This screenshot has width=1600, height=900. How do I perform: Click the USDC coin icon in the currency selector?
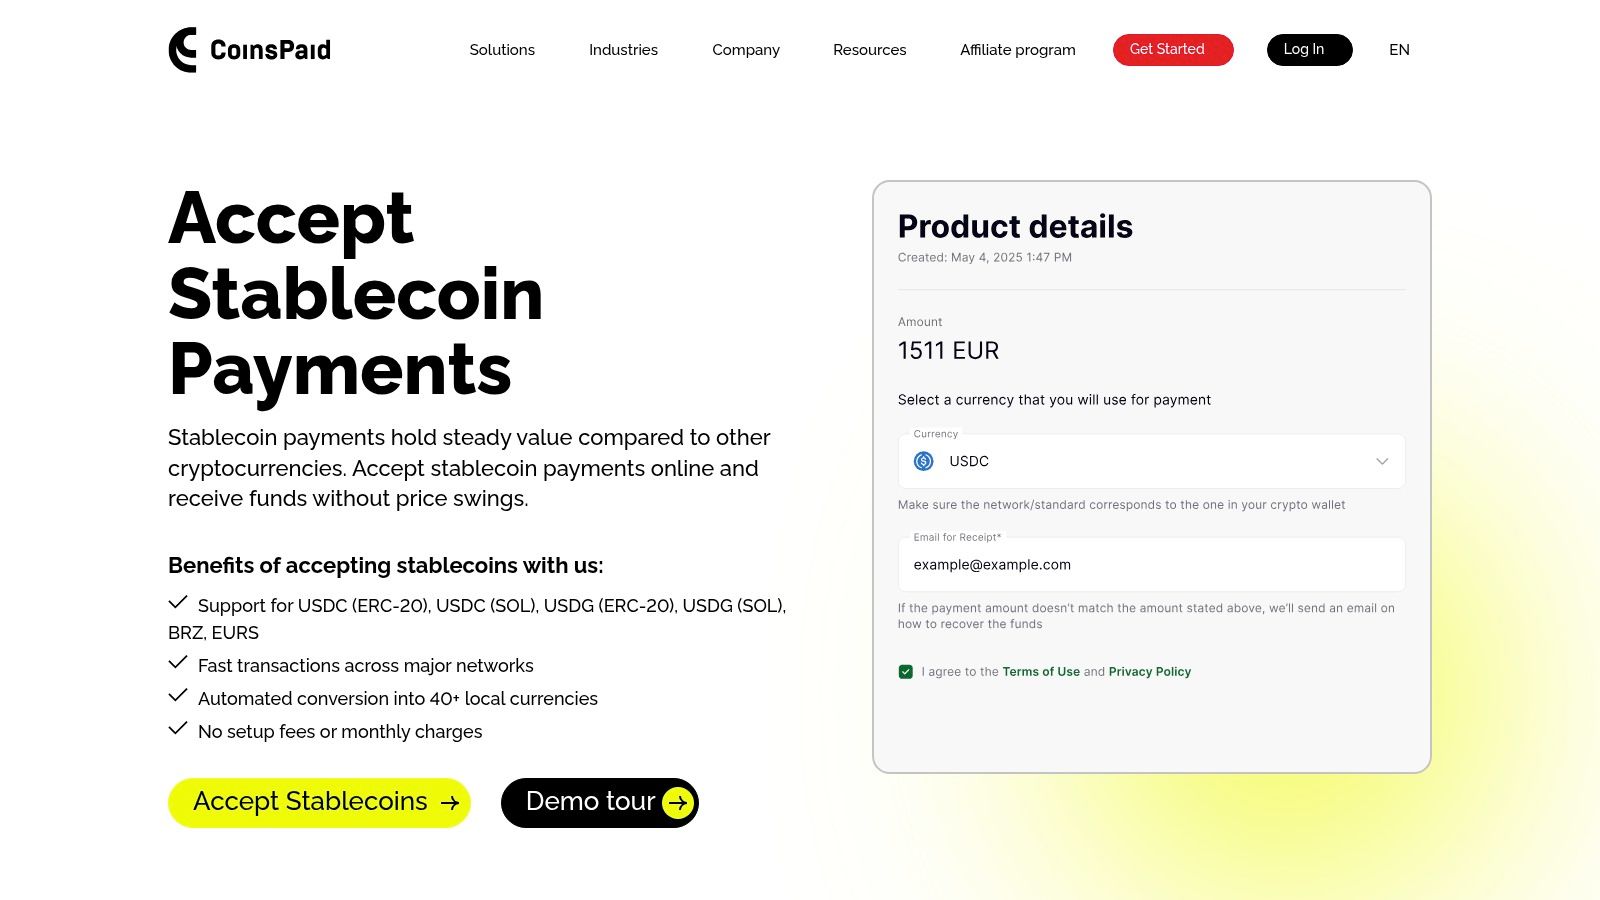(925, 461)
